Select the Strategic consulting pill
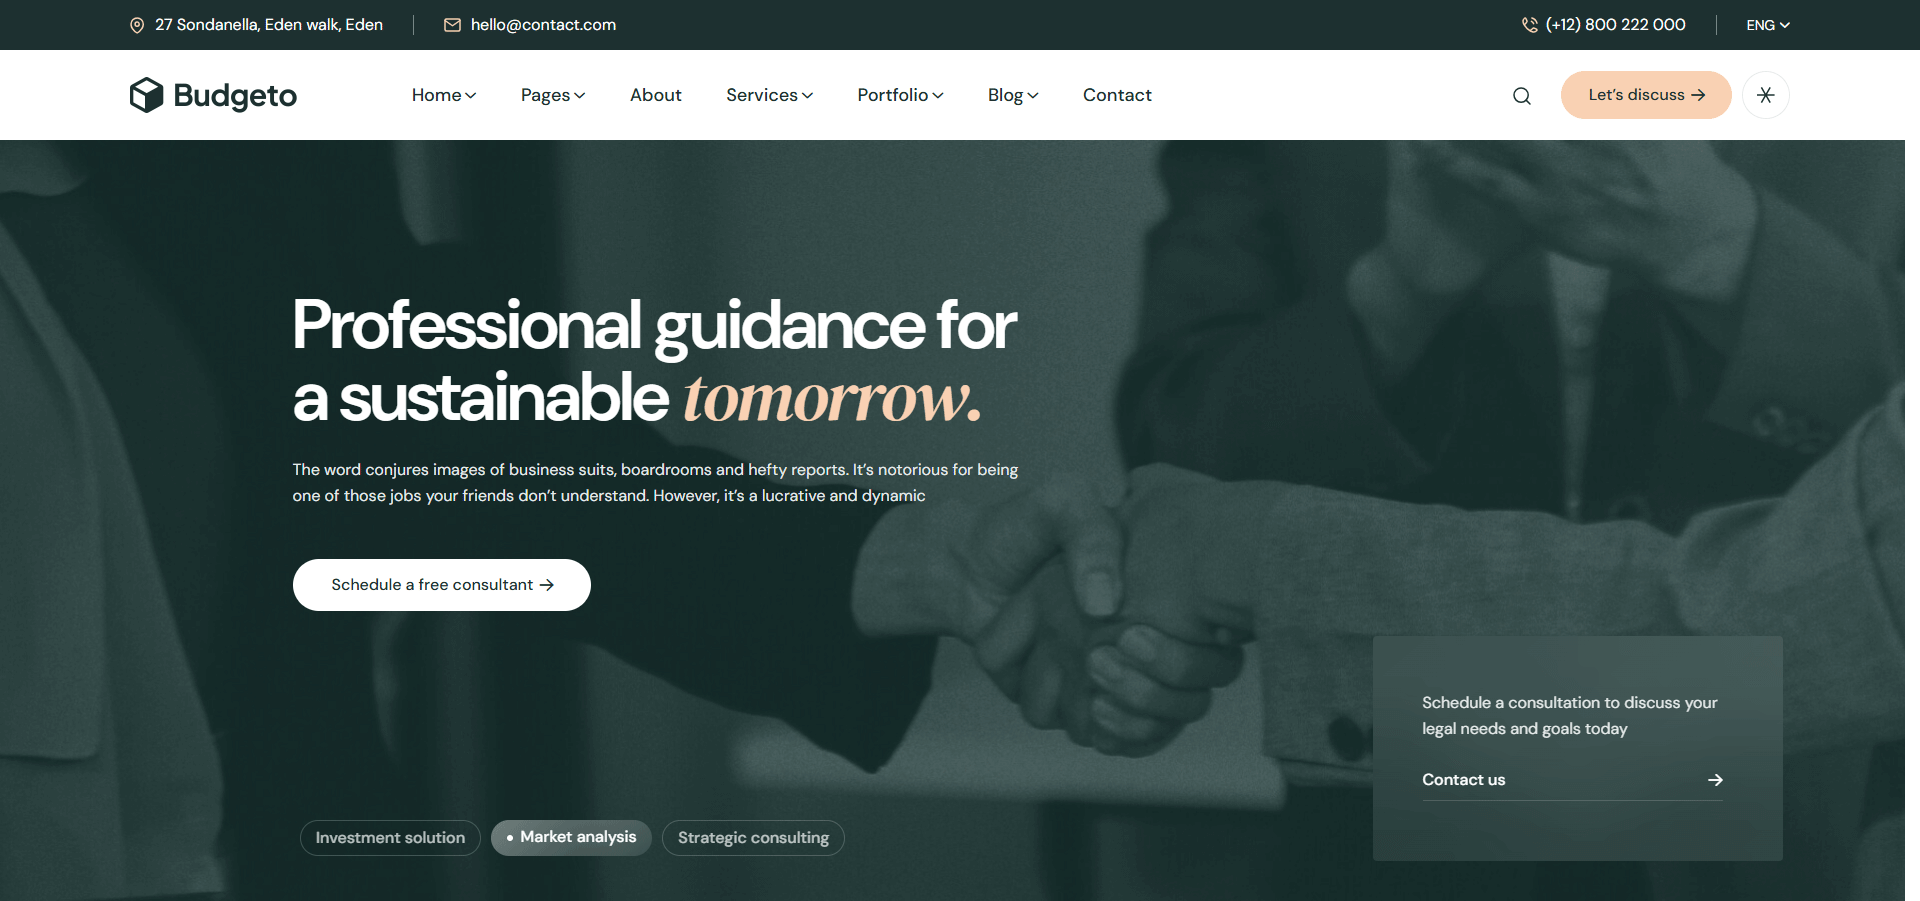Image resolution: width=1920 pixels, height=901 pixels. [x=753, y=838]
